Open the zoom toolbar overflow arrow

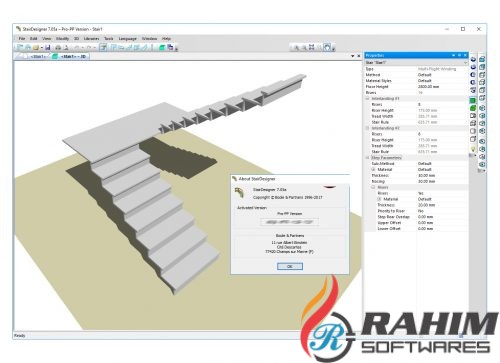coord(333,49)
